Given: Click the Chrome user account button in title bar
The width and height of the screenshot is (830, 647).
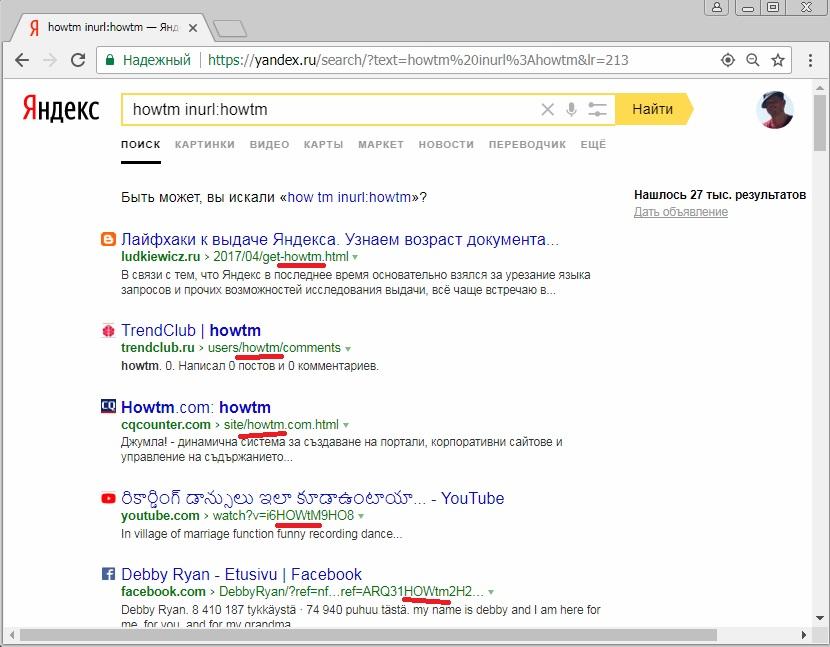Looking at the screenshot, I should click(717, 7).
